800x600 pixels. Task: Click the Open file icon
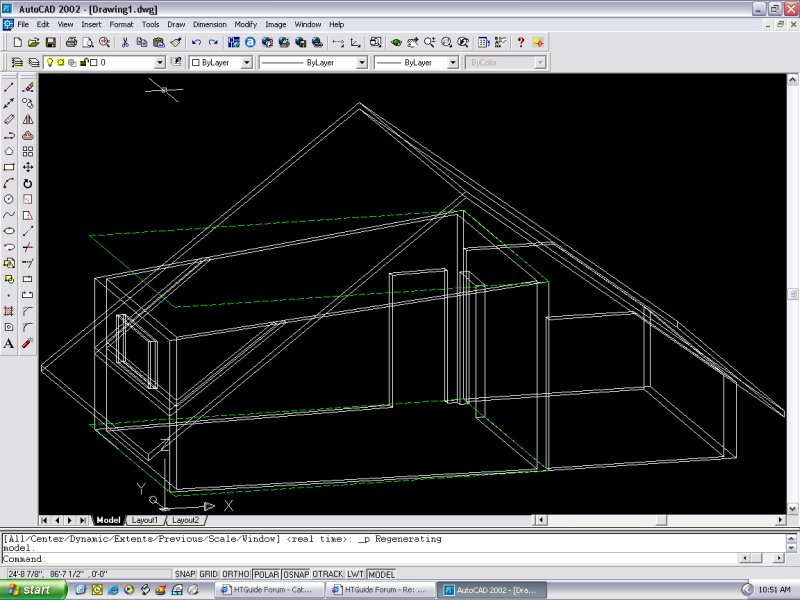coord(34,42)
